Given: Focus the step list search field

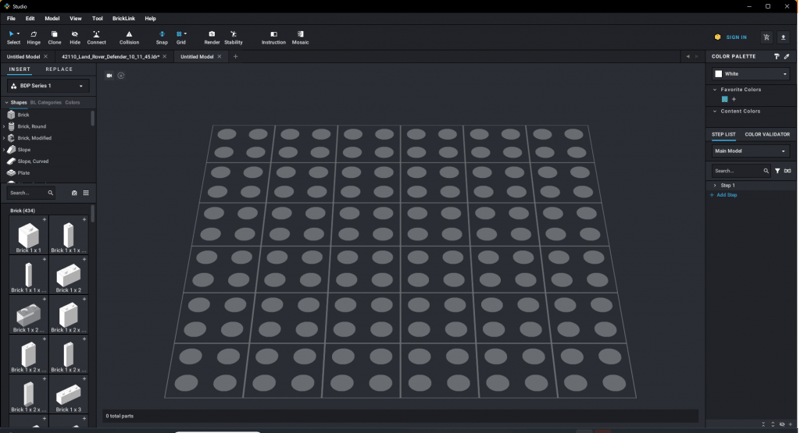Looking at the screenshot, I should coord(738,171).
